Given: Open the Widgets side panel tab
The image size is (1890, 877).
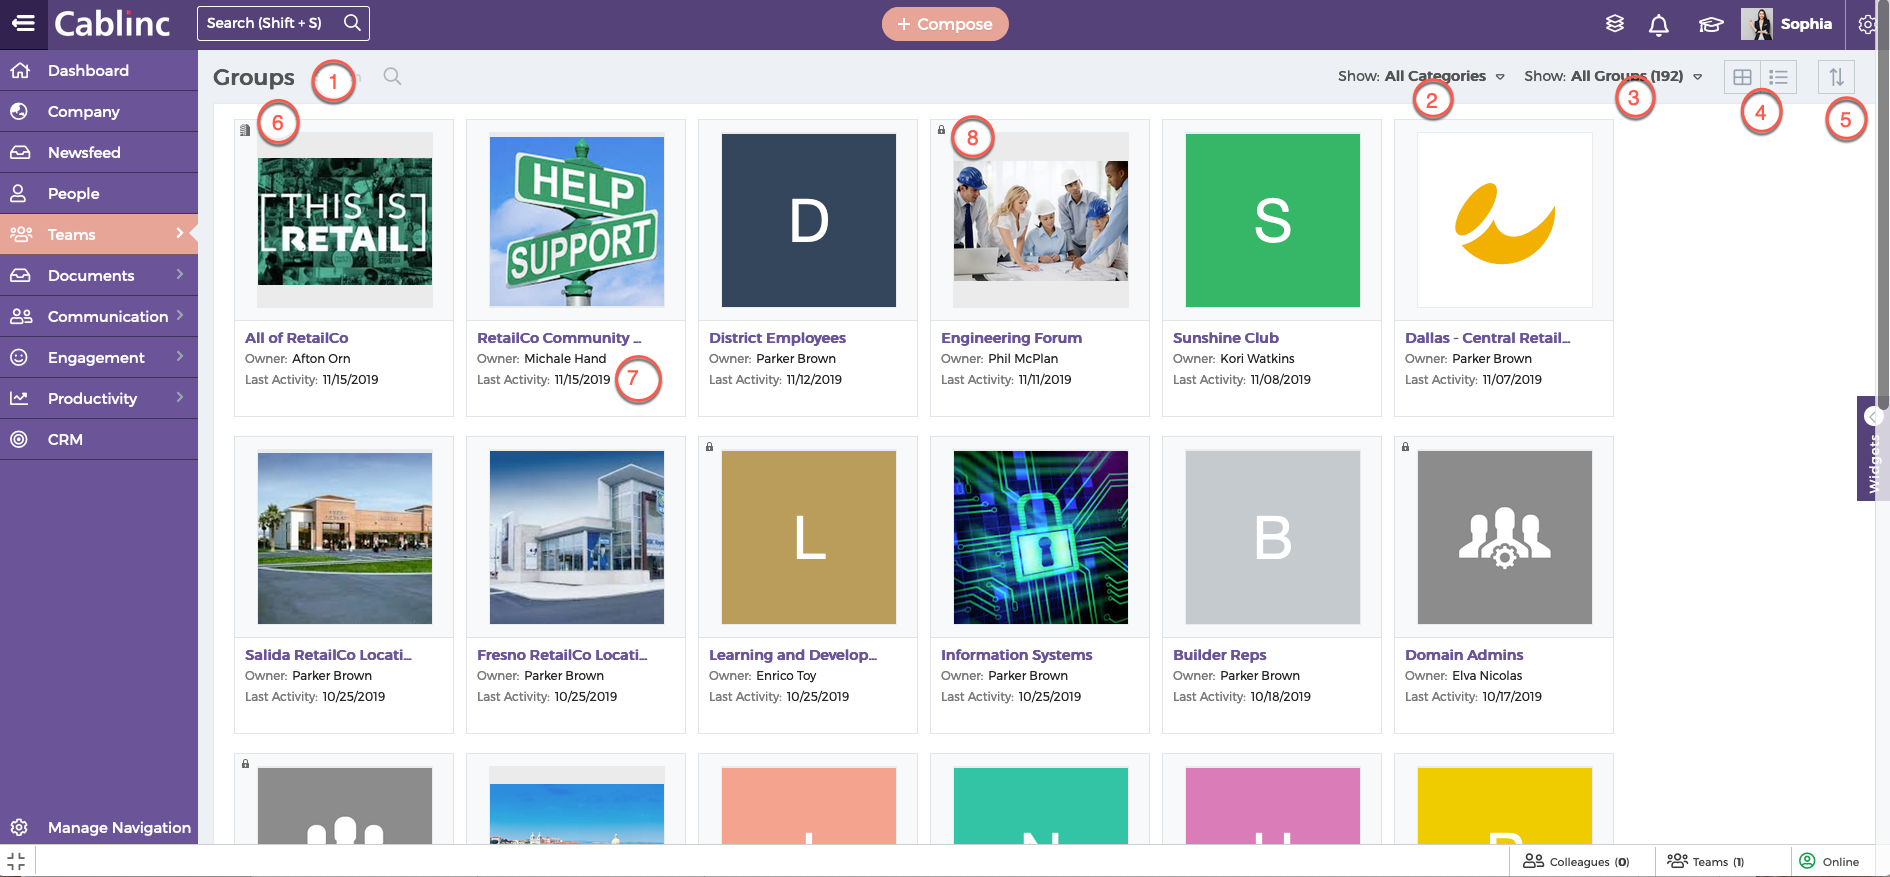Looking at the screenshot, I should point(1872,448).
